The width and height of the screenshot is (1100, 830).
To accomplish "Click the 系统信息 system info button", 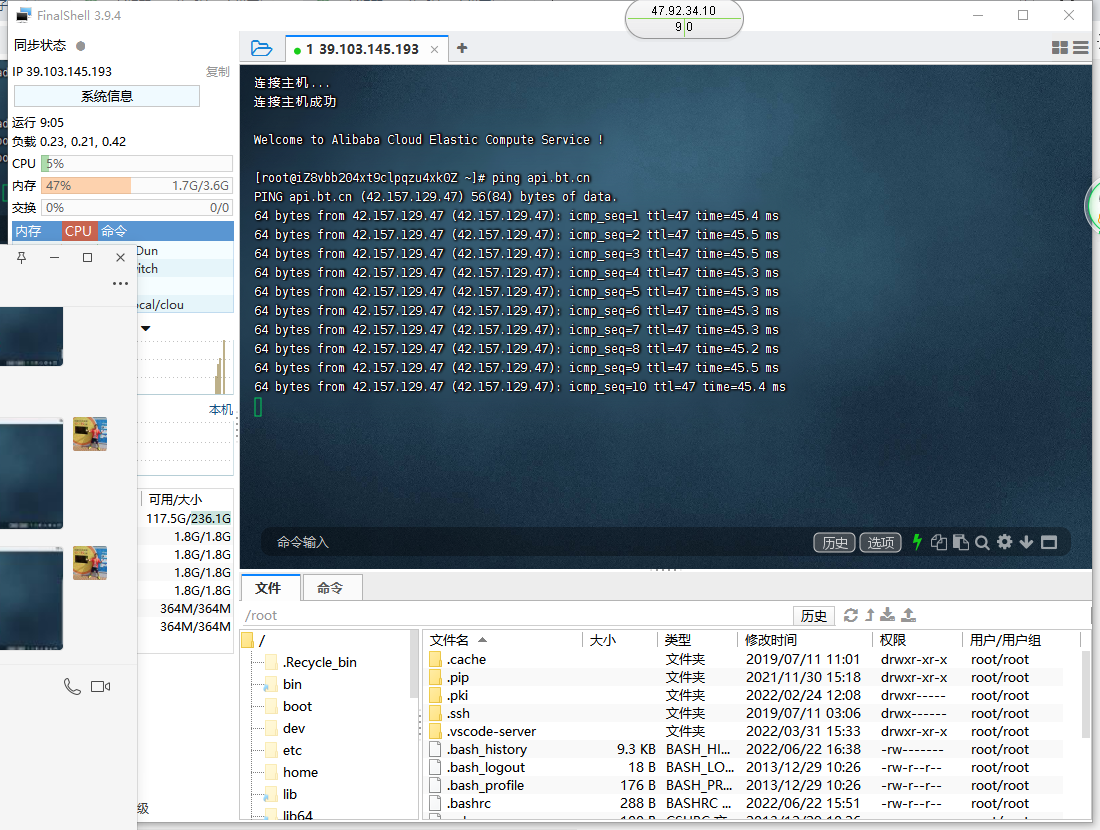I will 107,96.
